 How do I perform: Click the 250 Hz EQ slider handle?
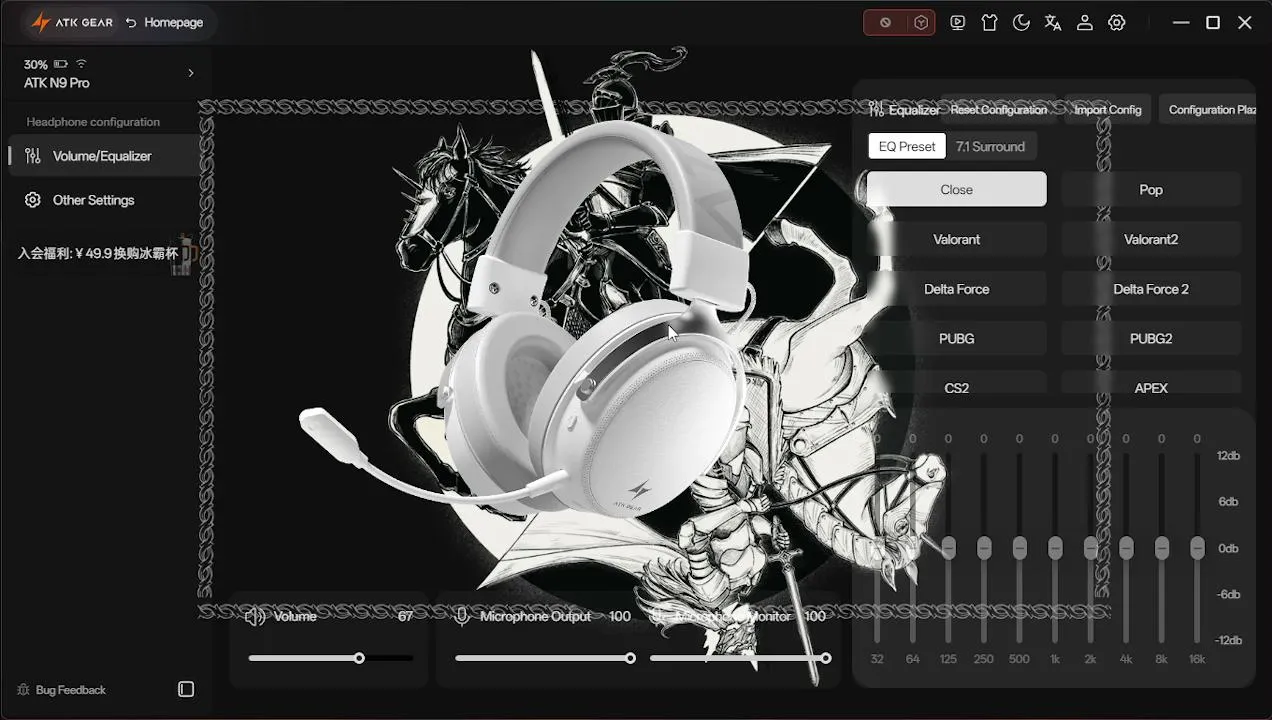(984, 548)
